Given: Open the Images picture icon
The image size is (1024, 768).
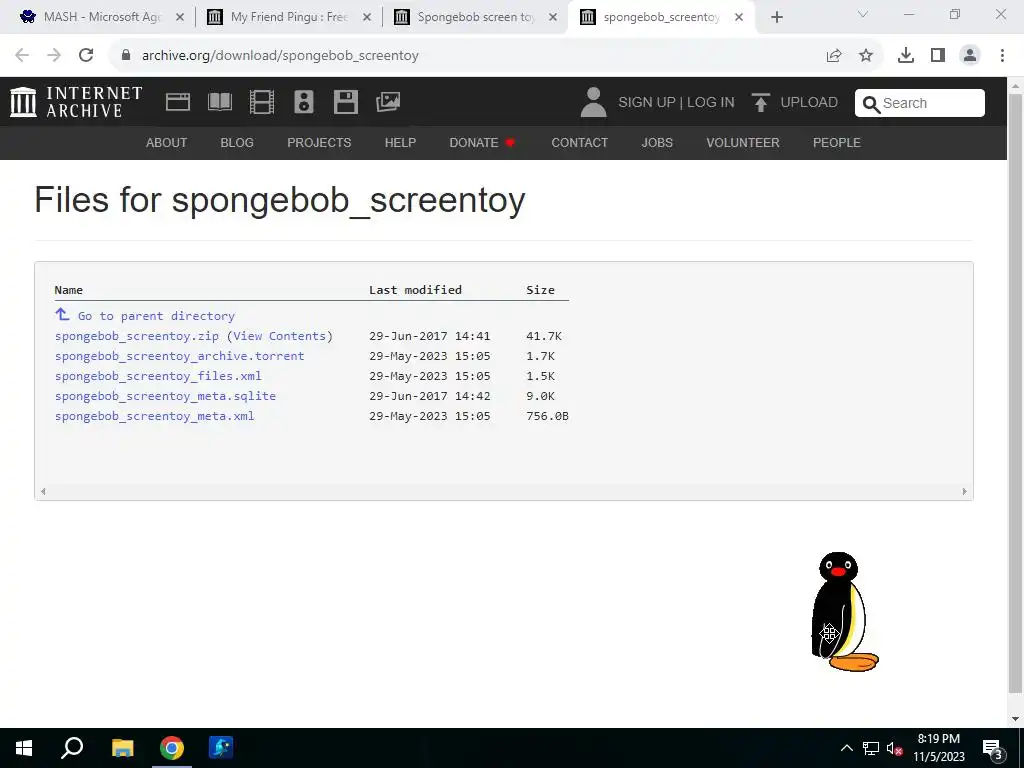Looking at the screenshot, I should 388,102.
